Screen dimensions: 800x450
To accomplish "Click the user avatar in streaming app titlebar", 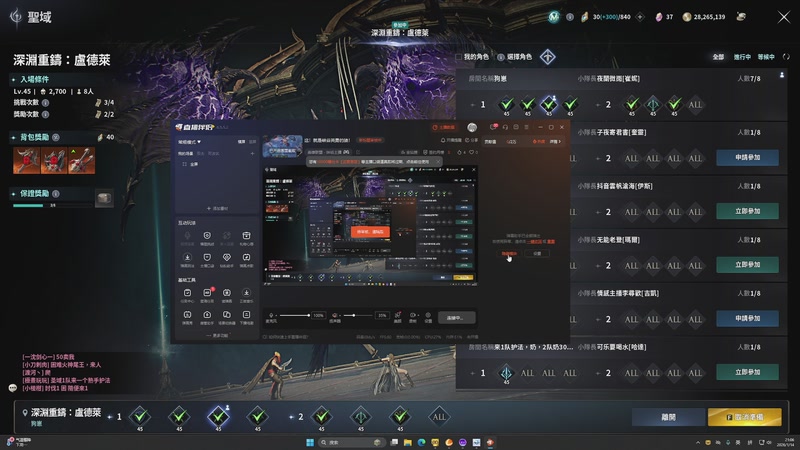I will point(472,127).
